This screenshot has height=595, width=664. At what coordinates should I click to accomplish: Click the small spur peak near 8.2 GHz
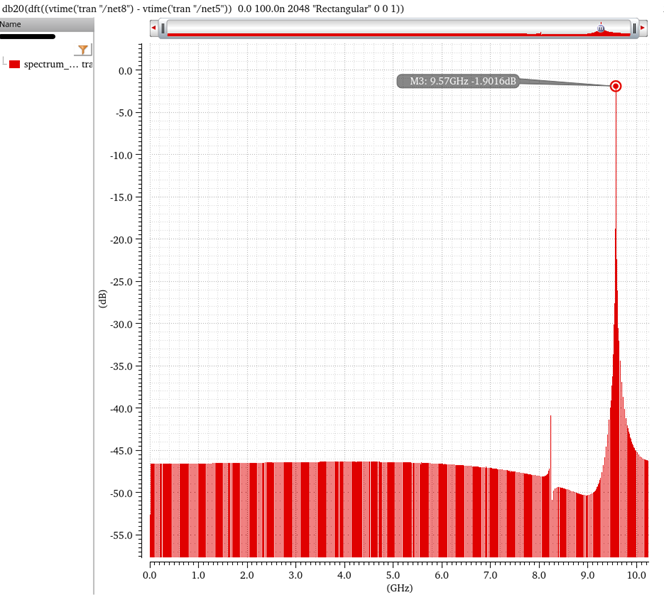pos(550,418)
